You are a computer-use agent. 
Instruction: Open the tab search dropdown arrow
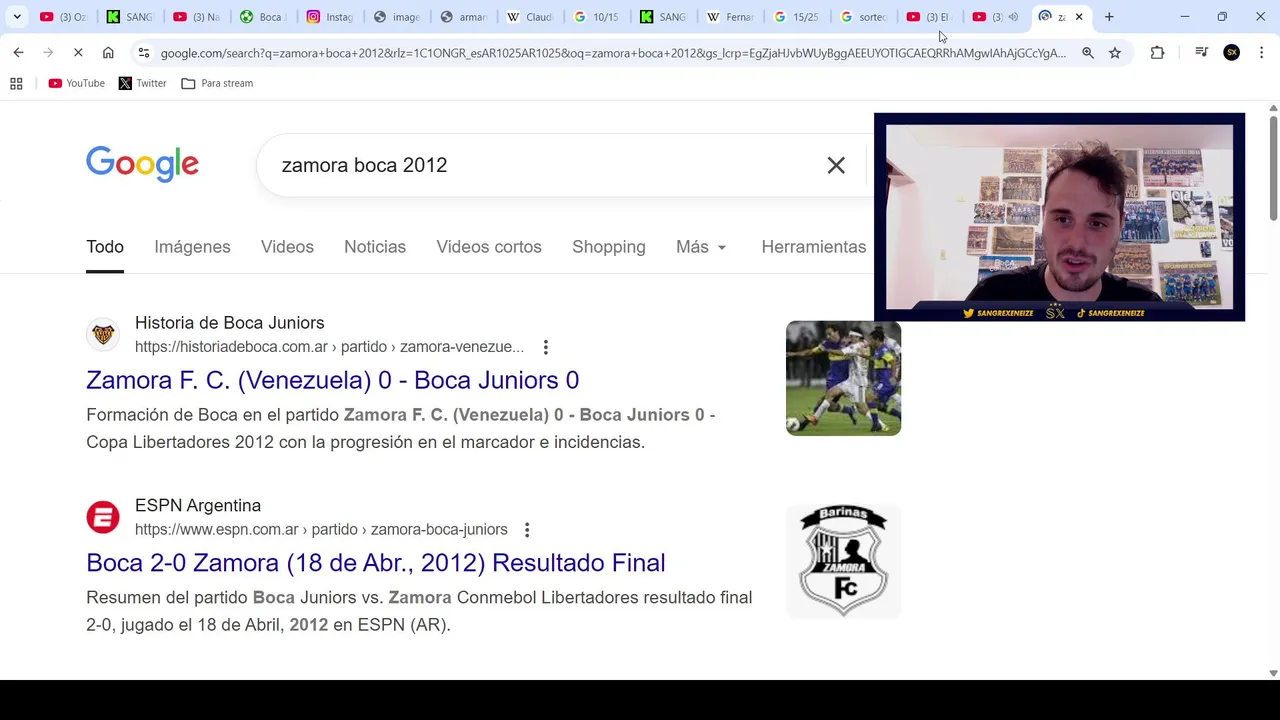pos(17,17)
